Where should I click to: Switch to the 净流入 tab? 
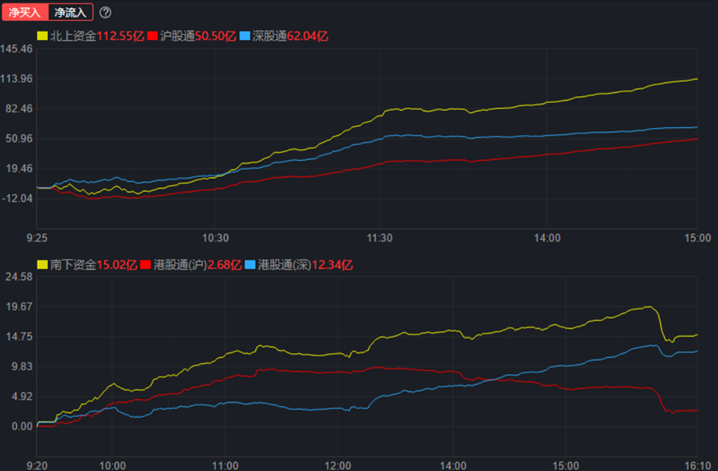(70, 13)
